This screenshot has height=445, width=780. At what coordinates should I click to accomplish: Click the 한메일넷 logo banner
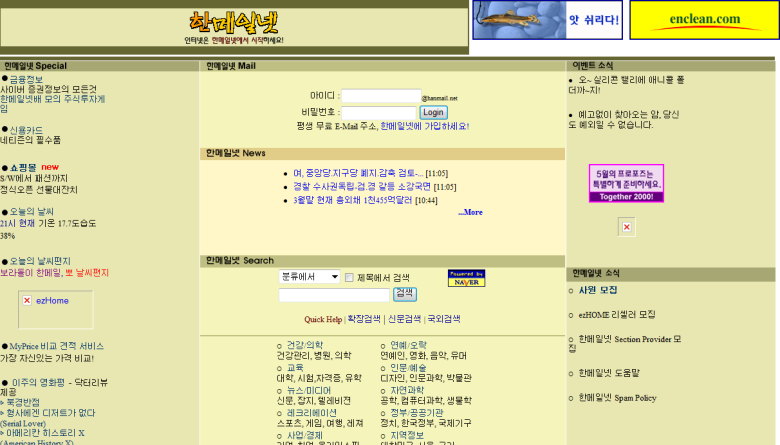(234, 28)
